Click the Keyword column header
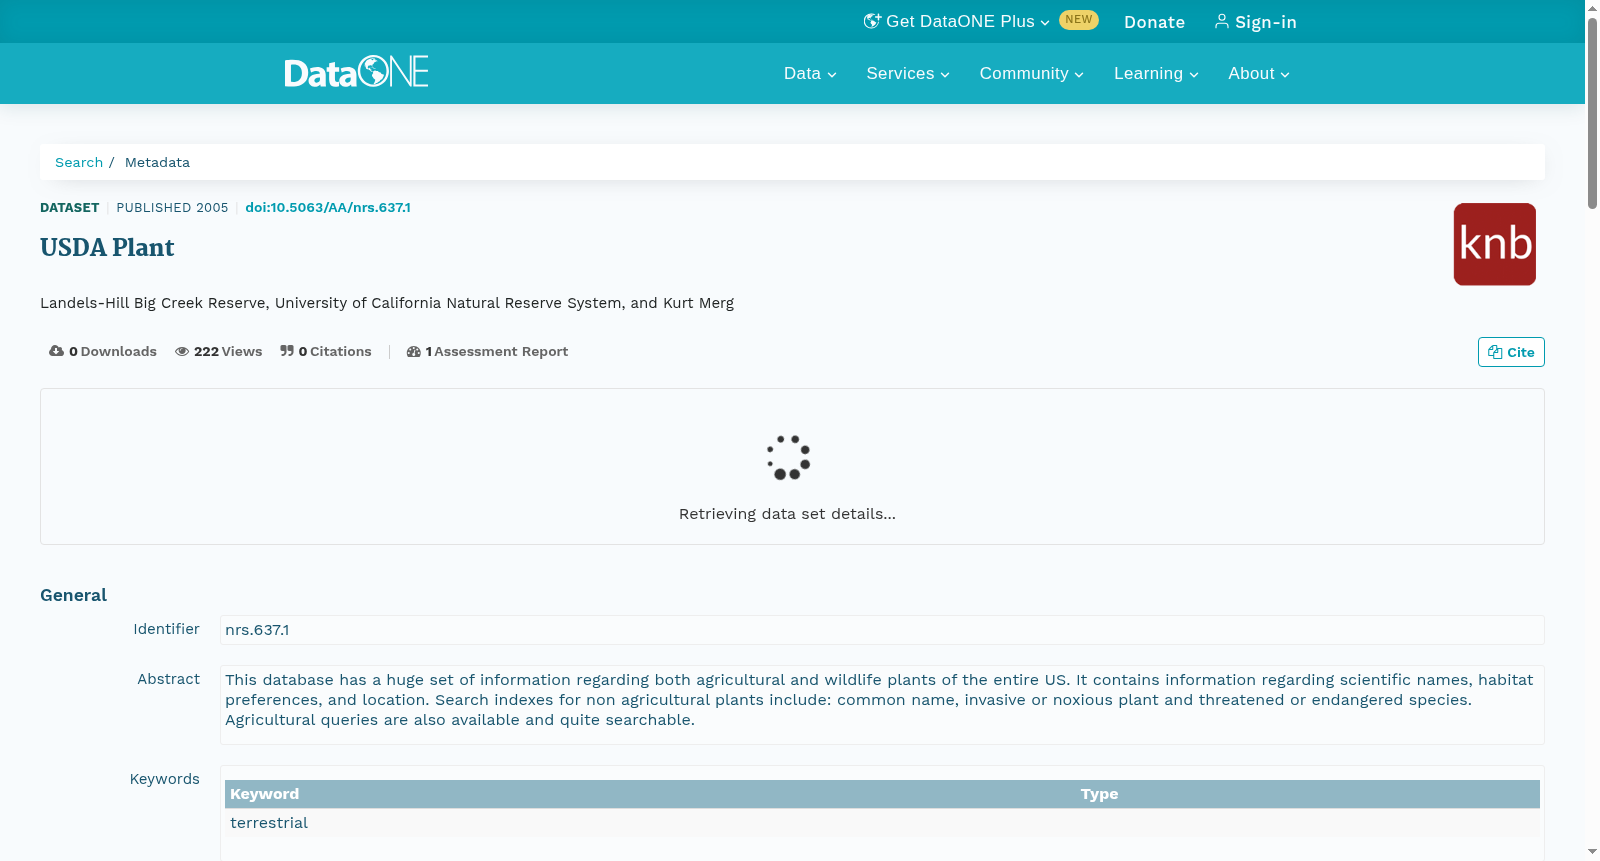The height and width of the screenshot is (861, 1600). coord(264,794)
